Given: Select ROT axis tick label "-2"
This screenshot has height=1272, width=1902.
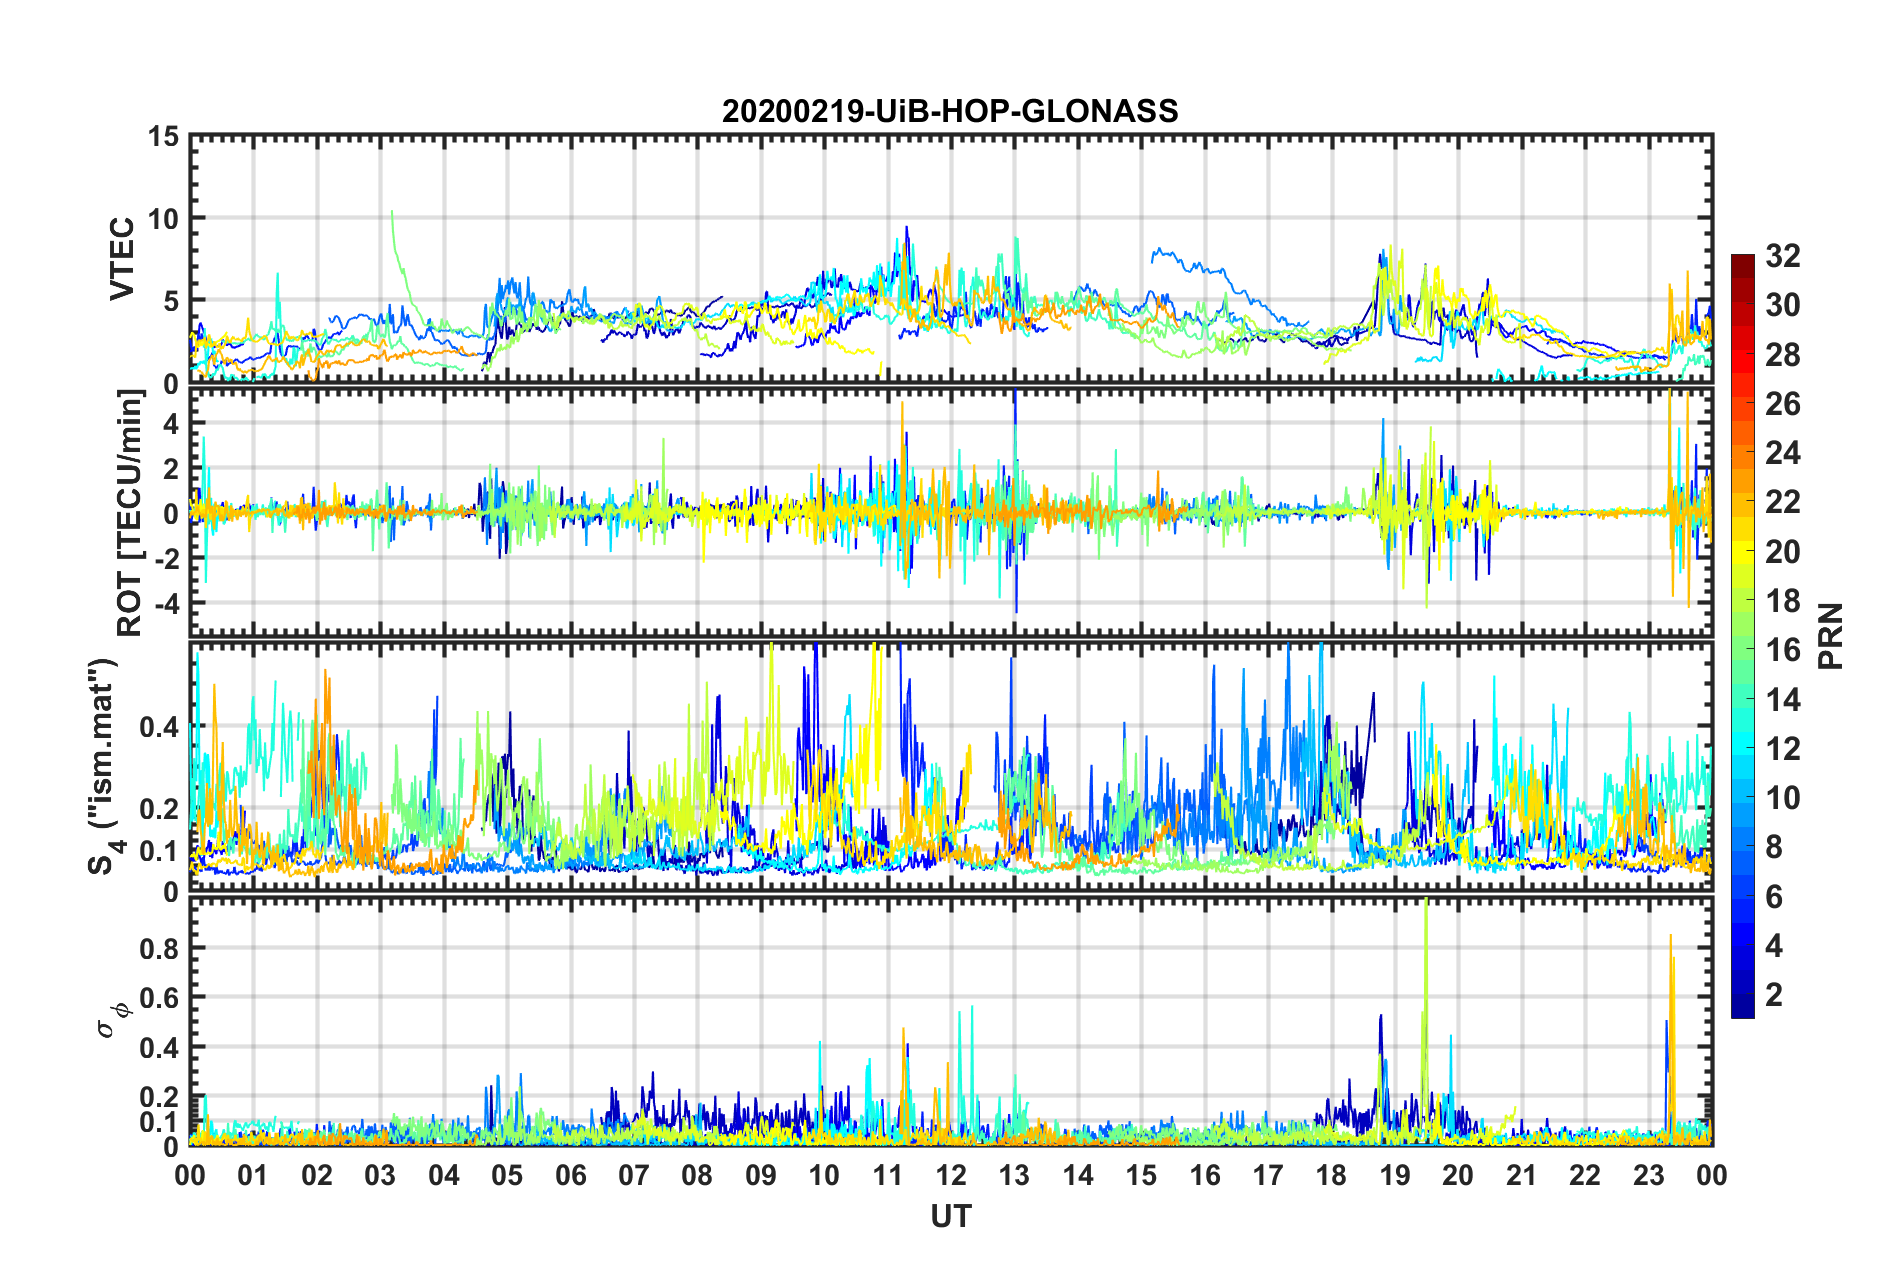Looking at the screenshot, I should coord(168,559).
